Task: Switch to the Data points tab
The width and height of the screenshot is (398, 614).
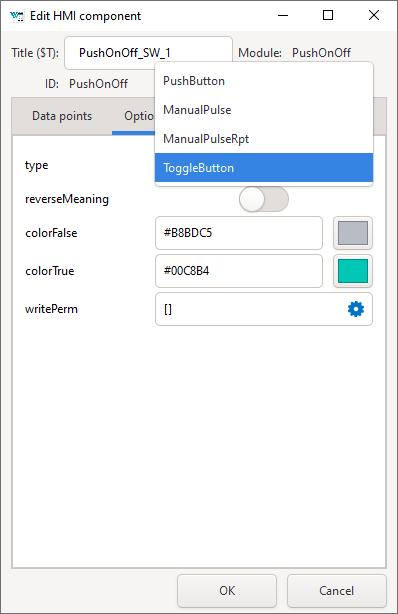Action: click(x=62, y=116)
